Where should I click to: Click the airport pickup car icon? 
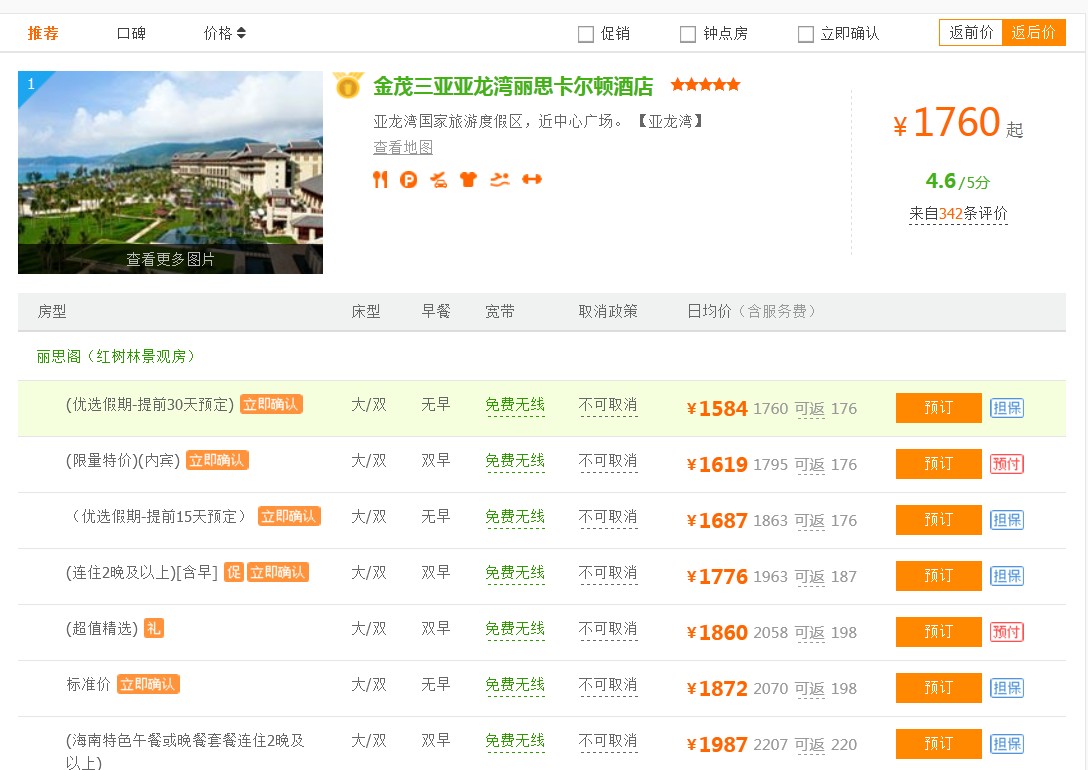click(438, 180)
